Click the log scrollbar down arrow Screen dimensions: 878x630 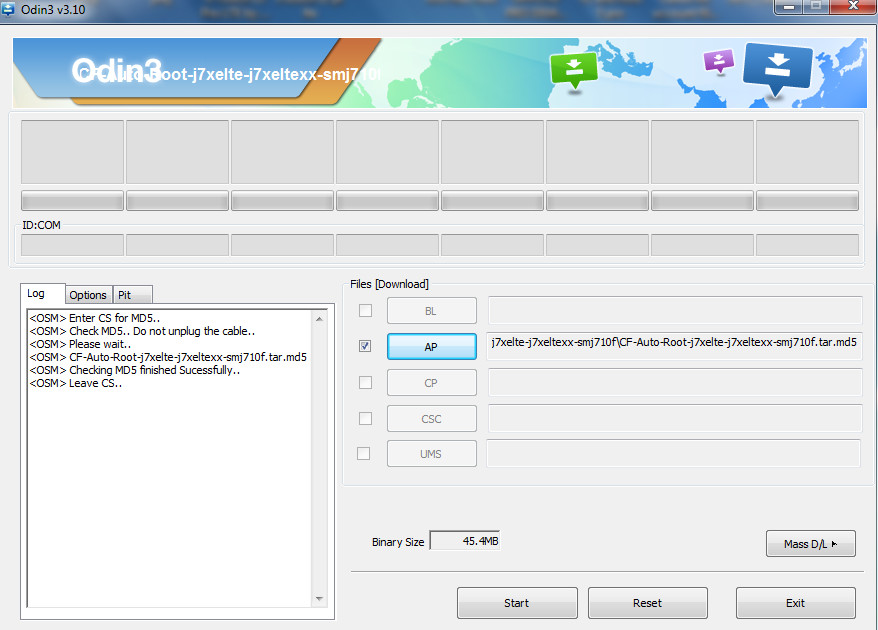(x=319, y=599)
